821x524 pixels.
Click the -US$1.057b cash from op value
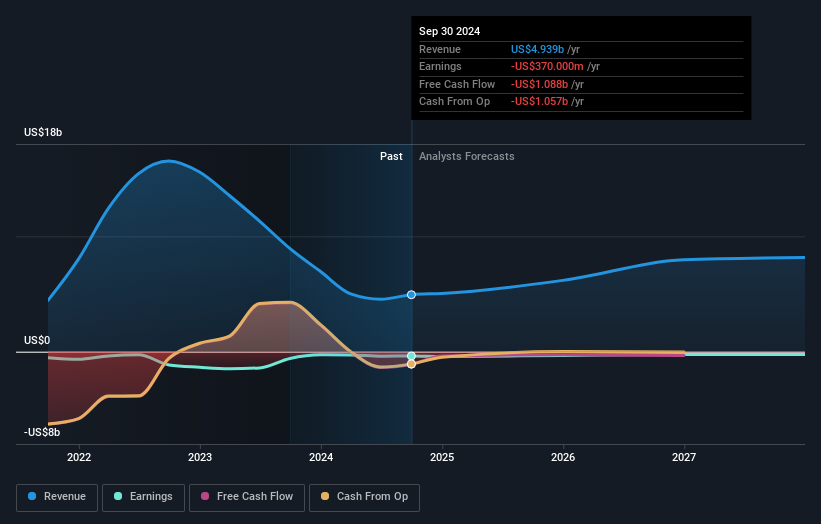click(x=539, y=102)
